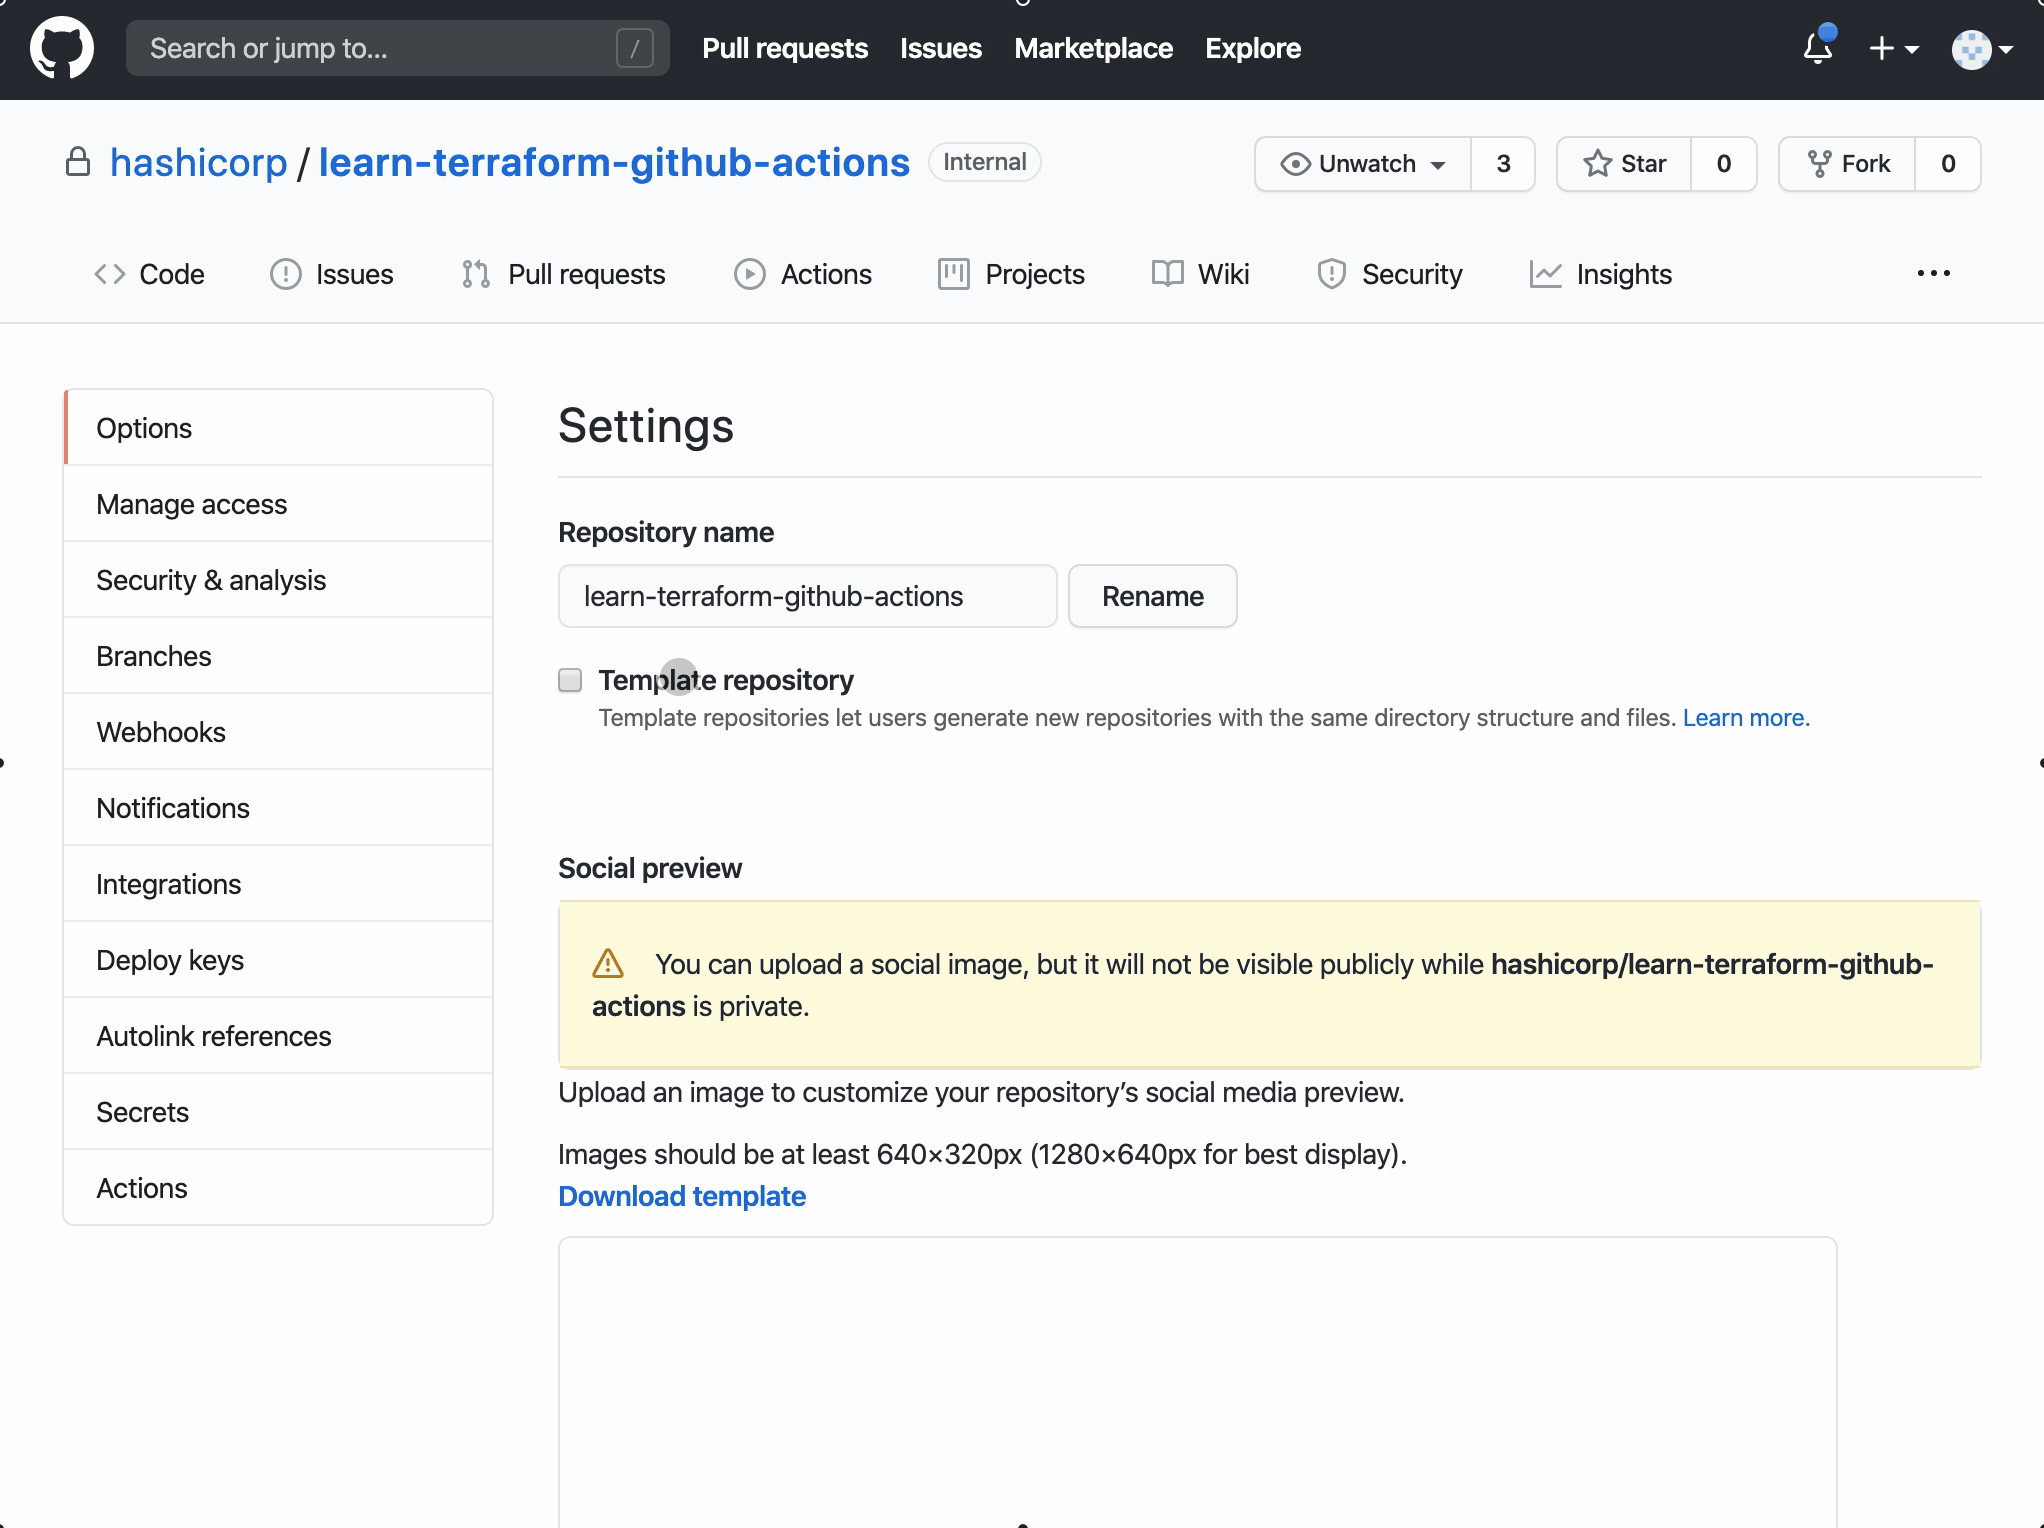Click the slash shortcut icon in search
The height and width of the screenshot is (1528, 2044).
(x=635, y=48)
